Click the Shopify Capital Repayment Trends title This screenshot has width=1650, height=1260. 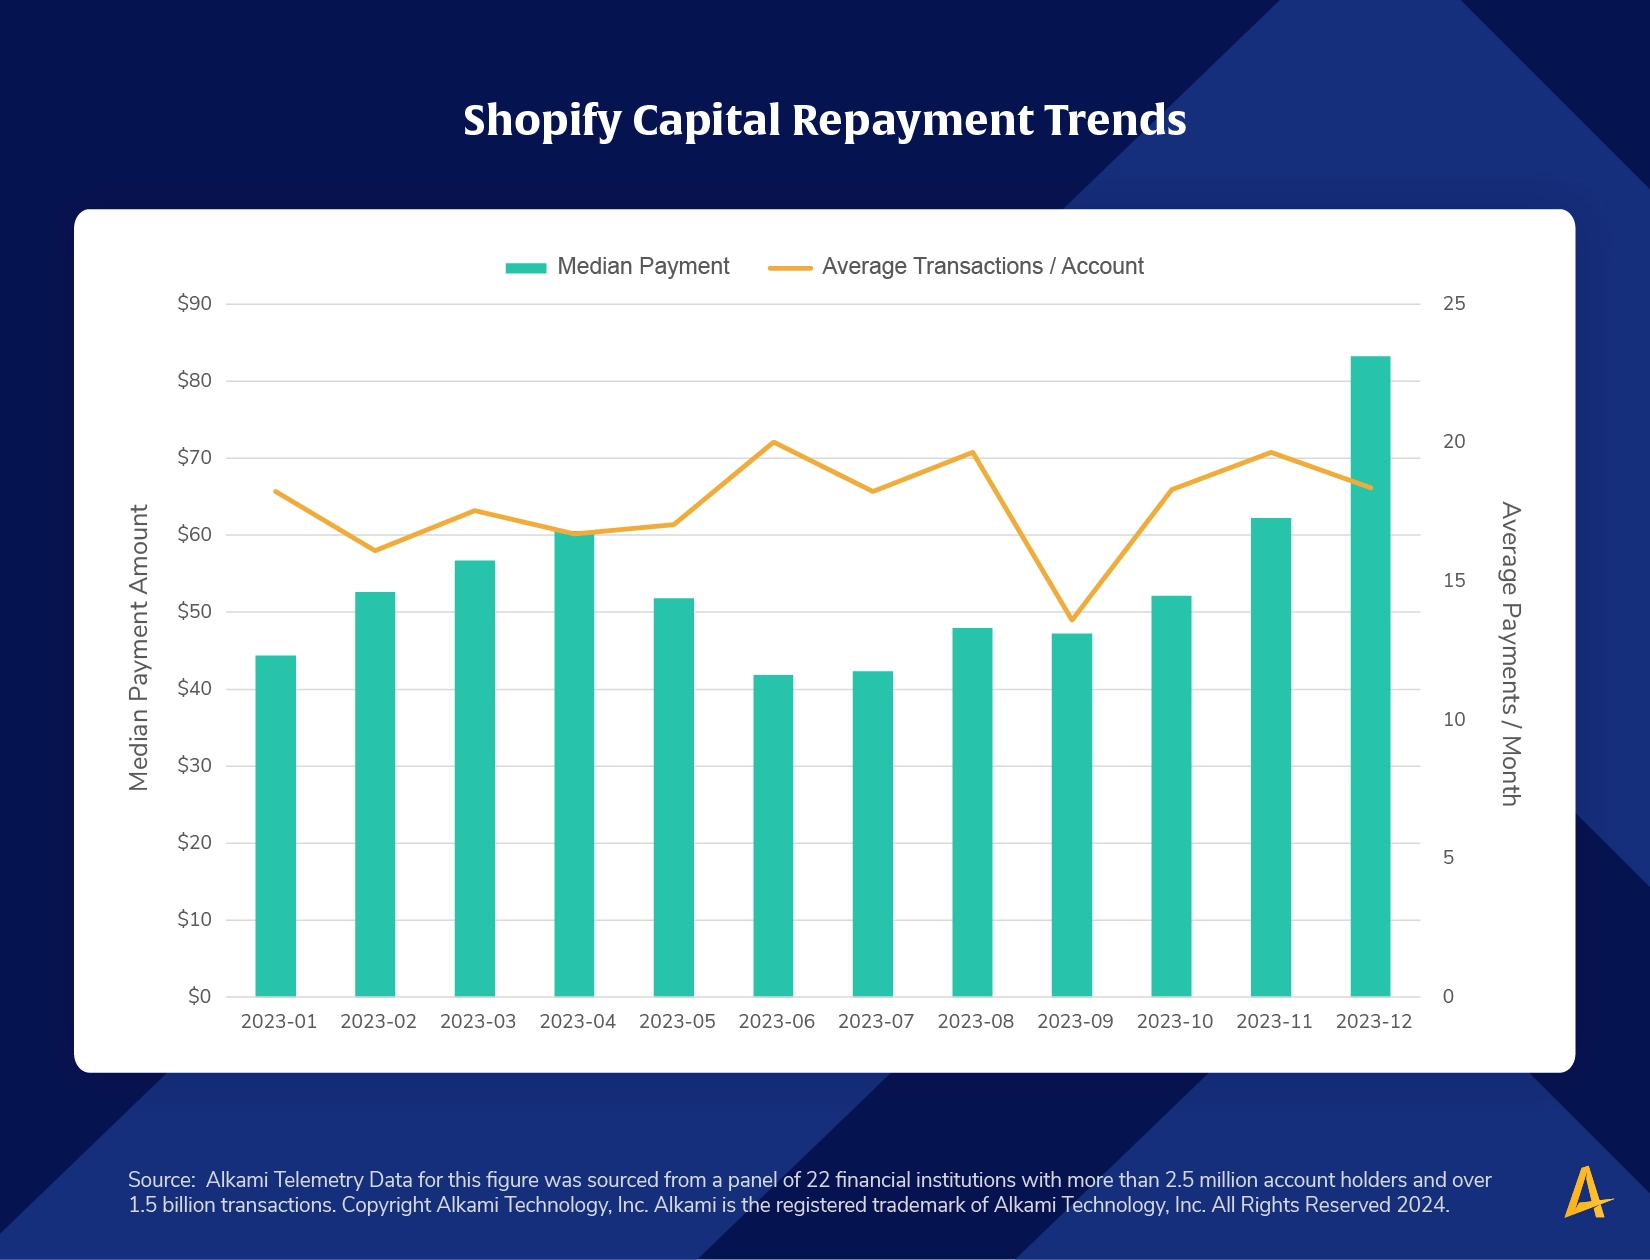pyautogui.click(x=825, y=120)
